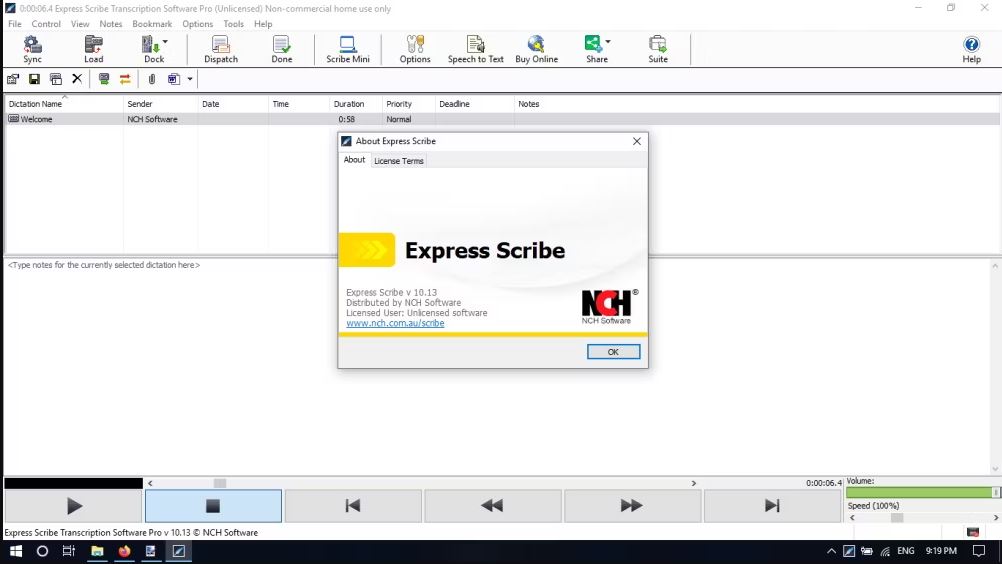Open the Suite toolbar icon
This screenshot has height=564, width=1002.
(x=658, y=49)
